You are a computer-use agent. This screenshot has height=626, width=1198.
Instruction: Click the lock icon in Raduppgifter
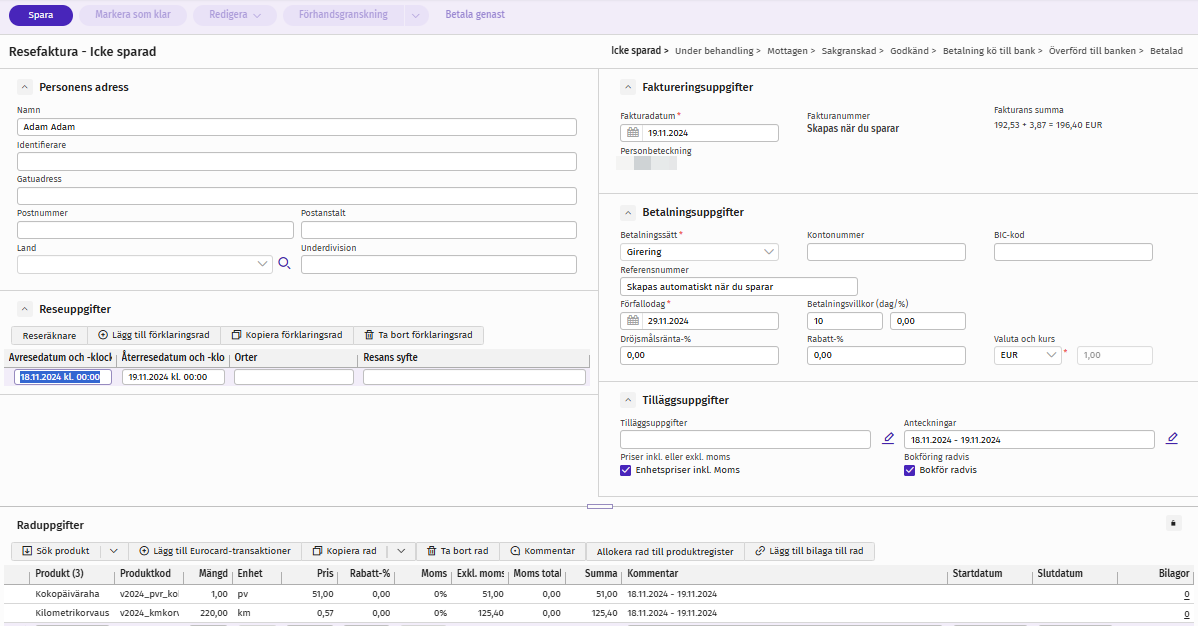(1174, 524)
